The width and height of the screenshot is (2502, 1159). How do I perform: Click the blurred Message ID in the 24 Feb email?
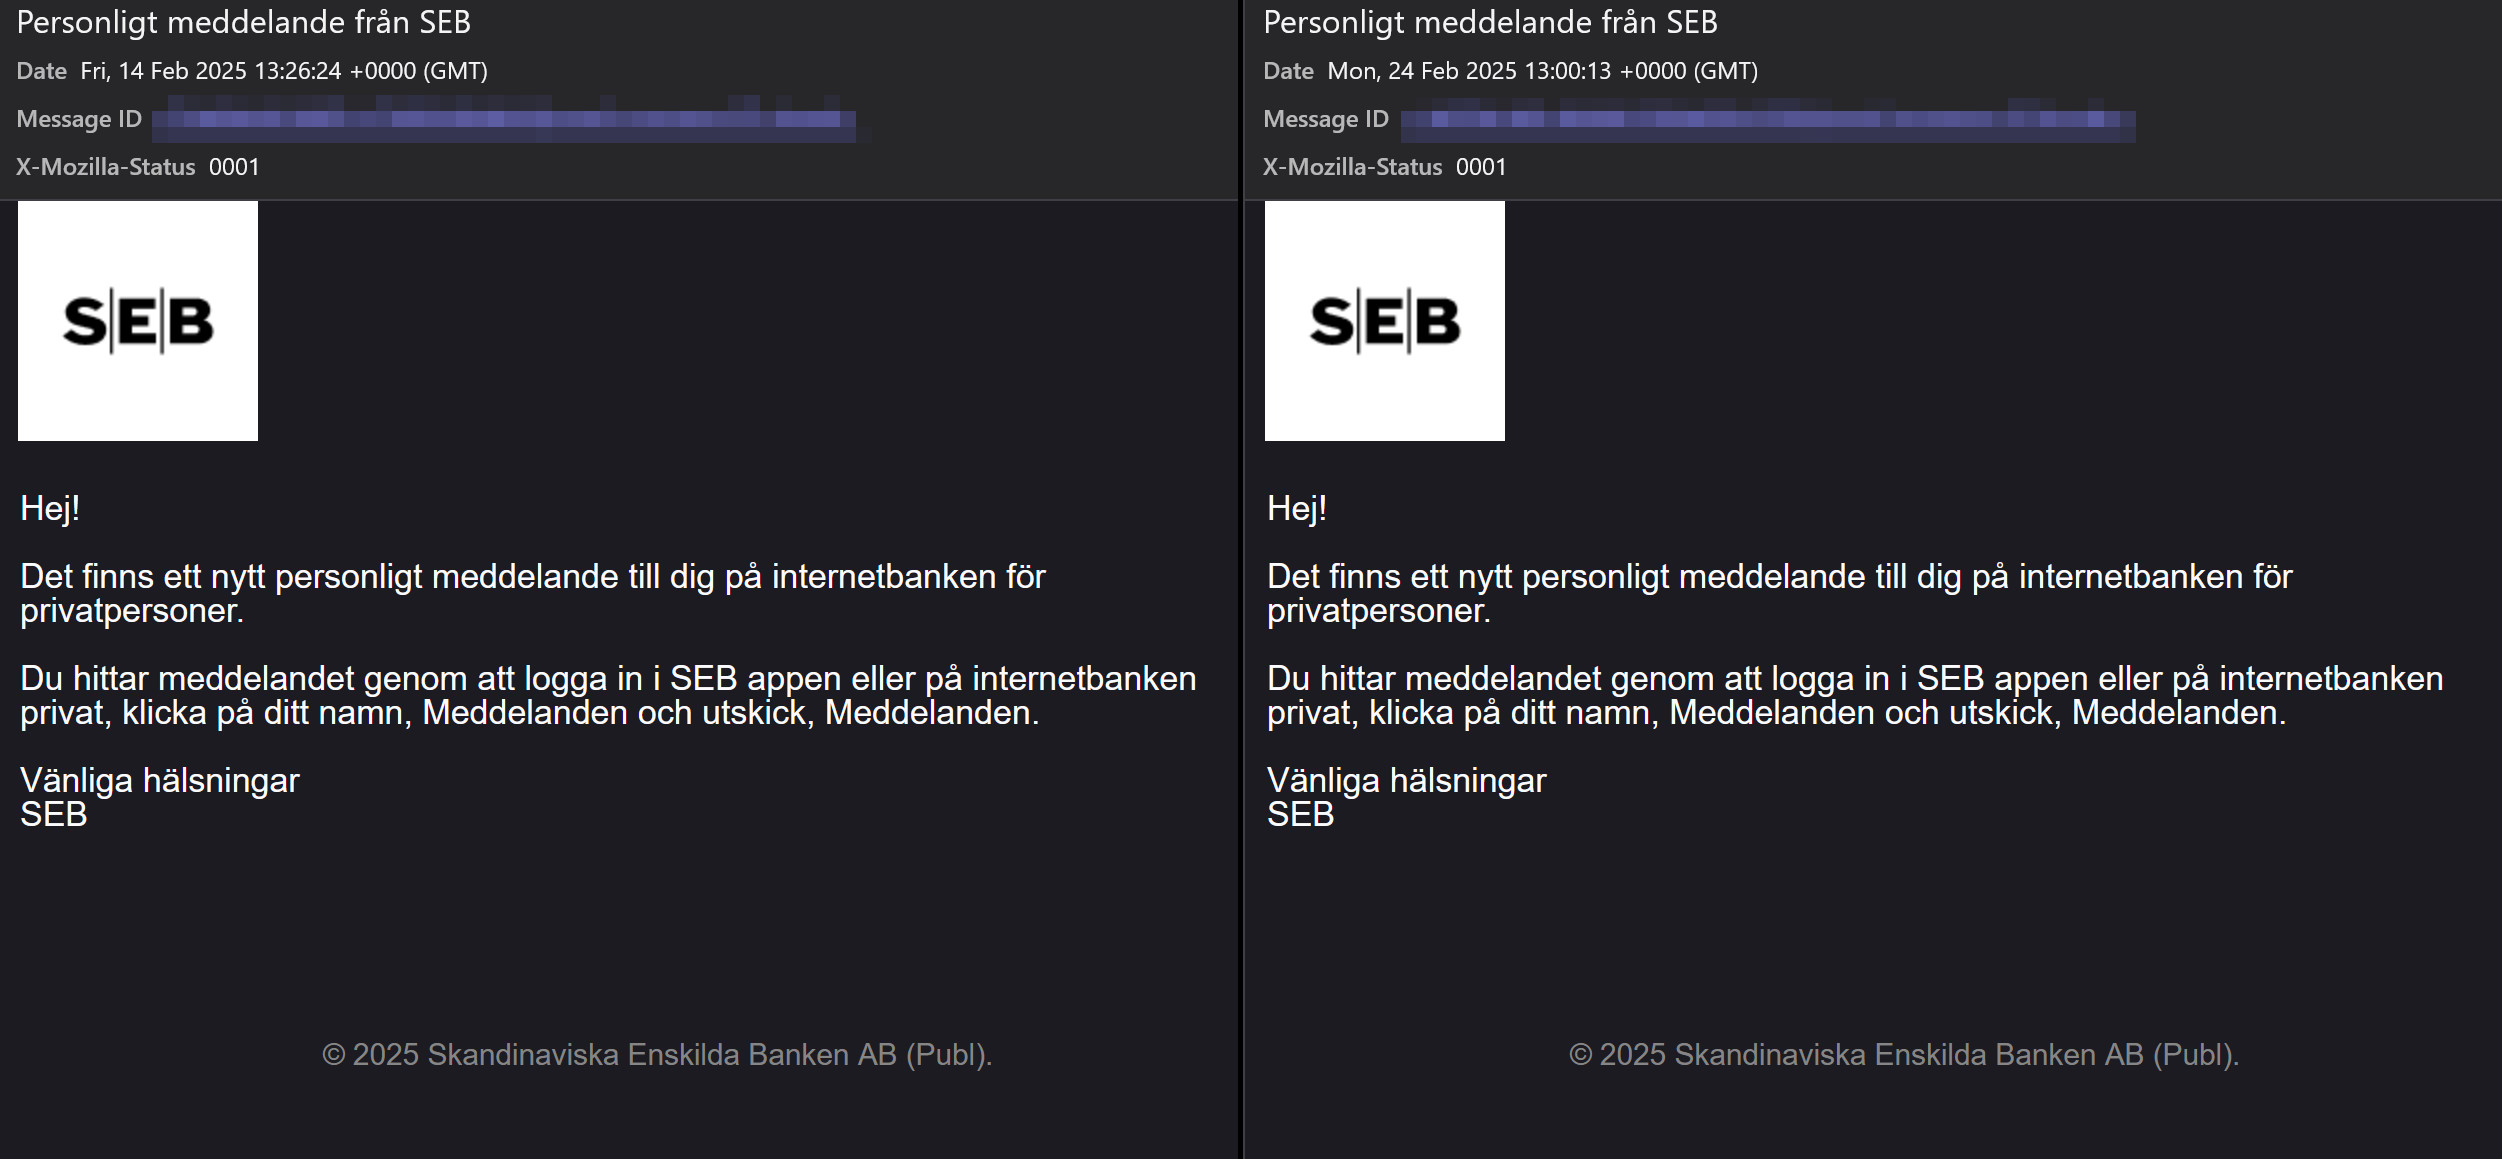(x=1768, y=120)
